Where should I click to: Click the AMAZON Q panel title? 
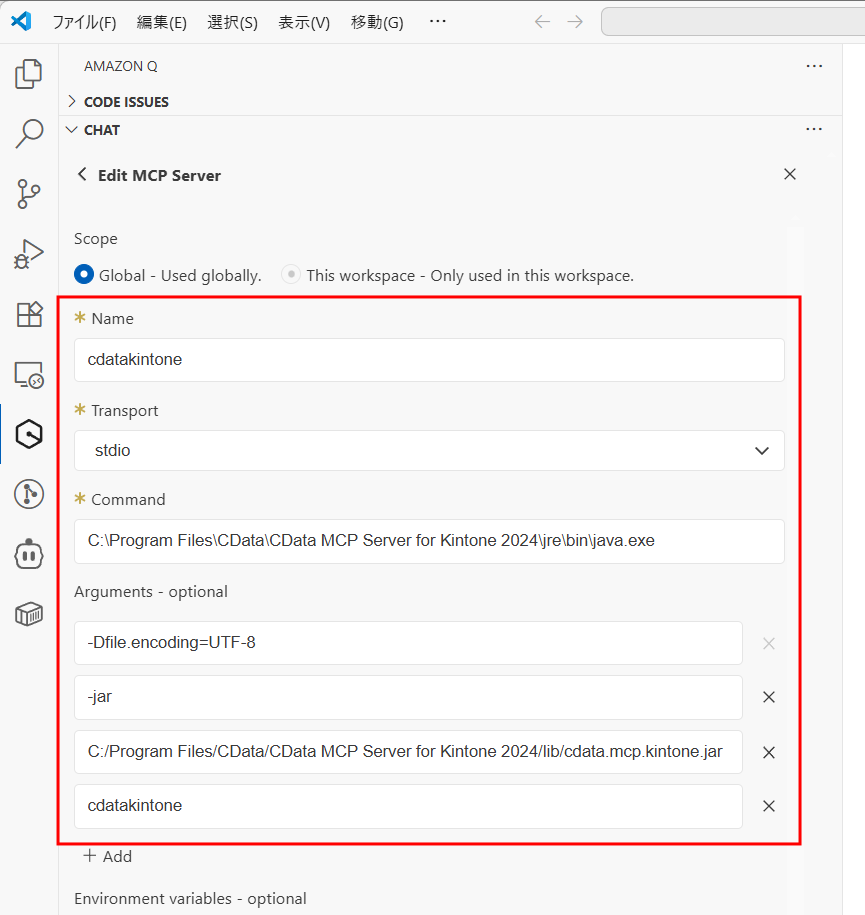coord(121,66)
